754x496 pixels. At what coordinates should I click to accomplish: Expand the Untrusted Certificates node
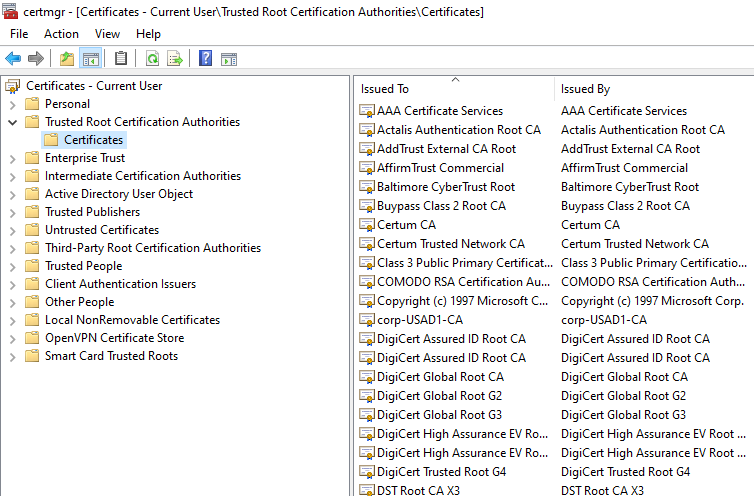click(x=13, y=230)
